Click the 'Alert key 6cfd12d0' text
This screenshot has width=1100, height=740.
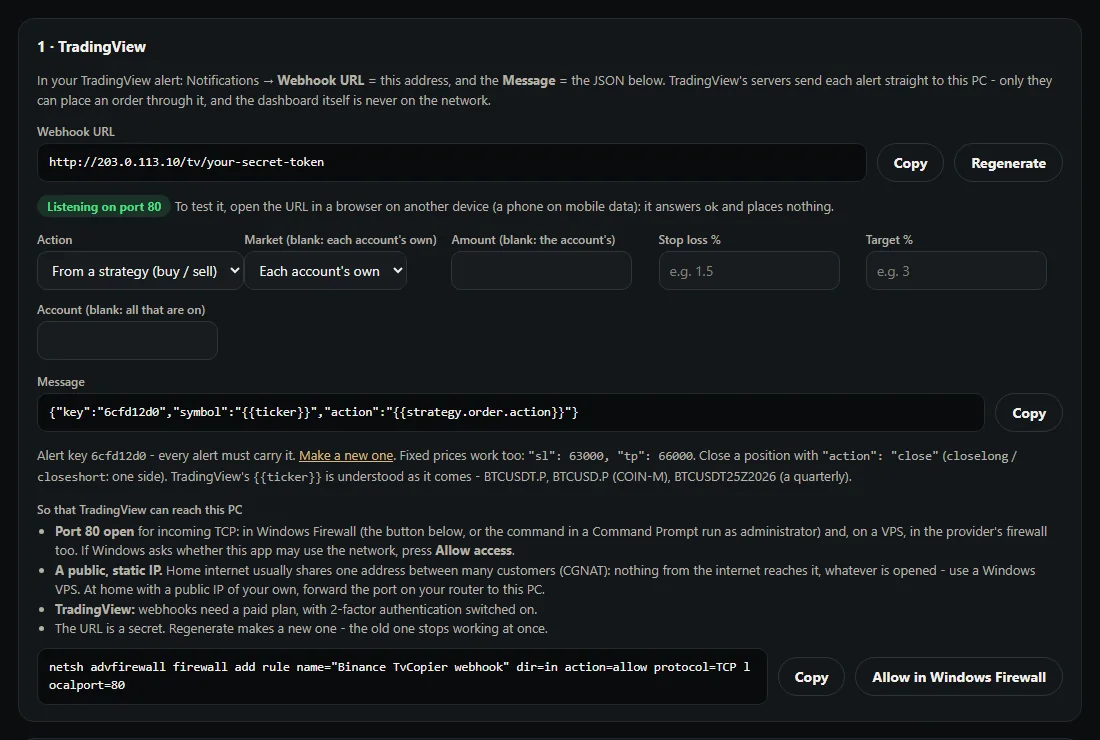tap(91, 455)
